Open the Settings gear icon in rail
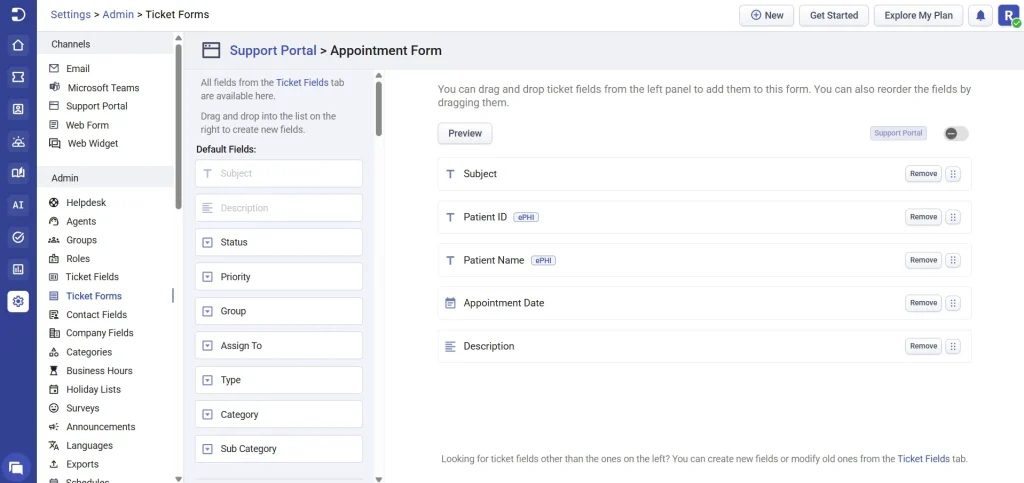The image size is (1024, 483). point(18,301)
